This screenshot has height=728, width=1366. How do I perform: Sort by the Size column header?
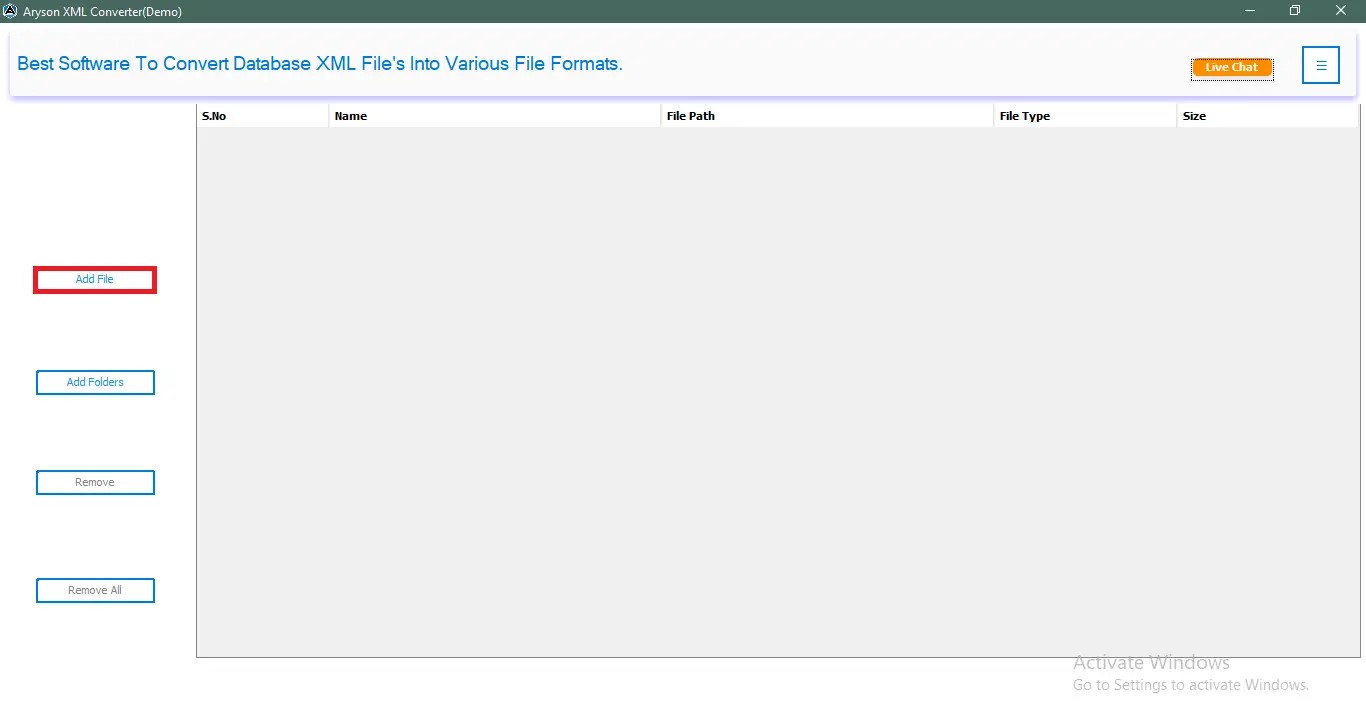(x=1268, y=116)
